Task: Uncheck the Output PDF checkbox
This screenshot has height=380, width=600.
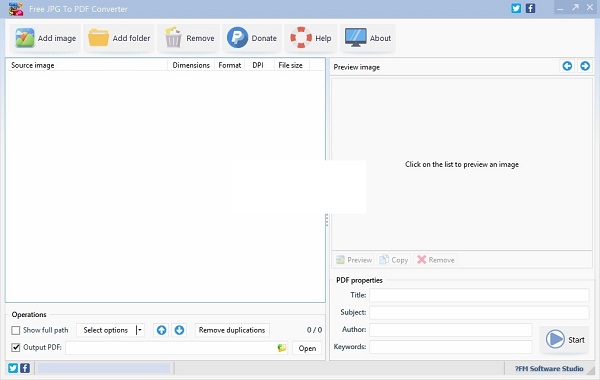Action: pos(16,347)
